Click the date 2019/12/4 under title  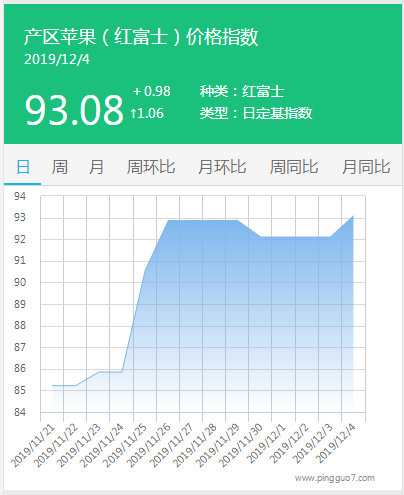(57, 59)
